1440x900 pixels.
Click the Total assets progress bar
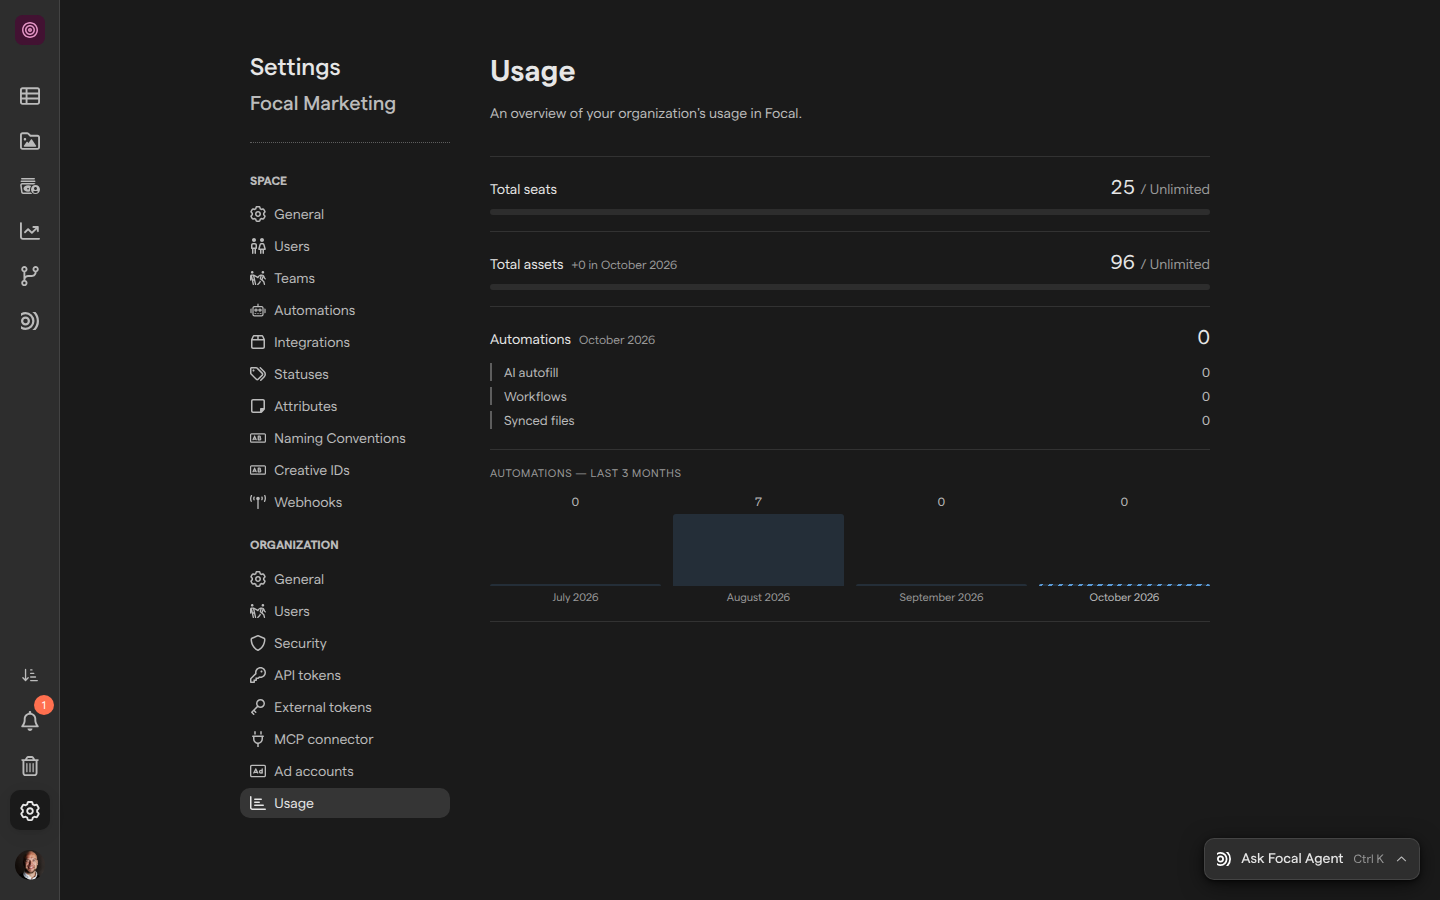pyautogui.click(x=850, y=287)
